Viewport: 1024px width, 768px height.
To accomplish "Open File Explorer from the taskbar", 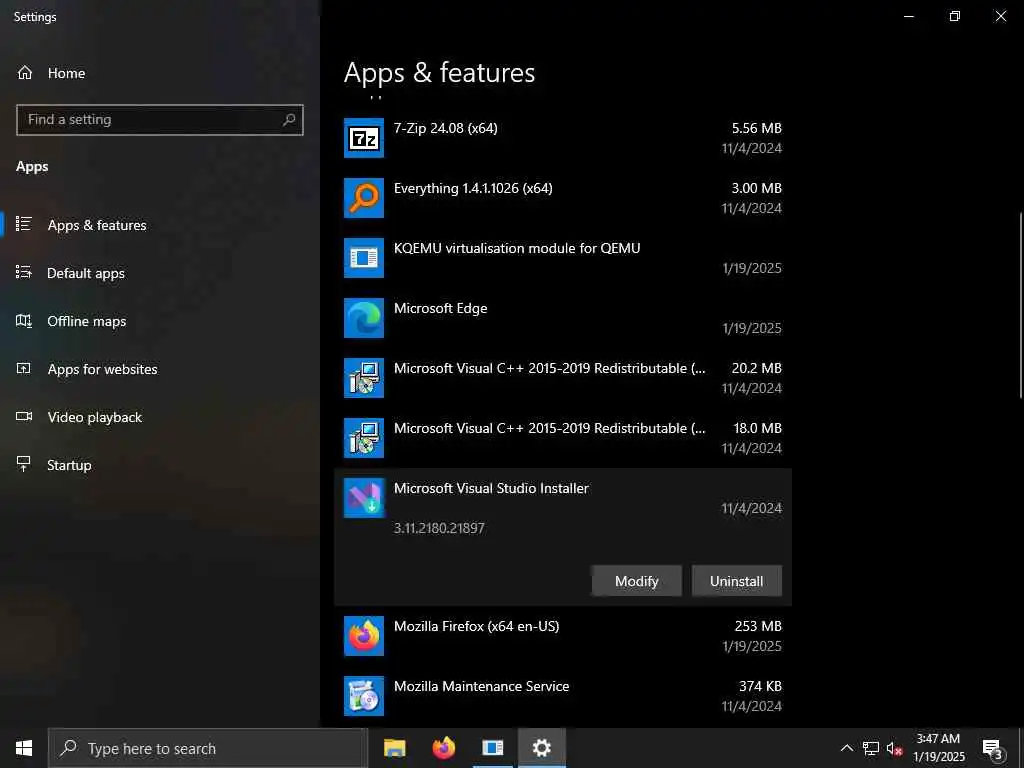I will pos(394,748).
